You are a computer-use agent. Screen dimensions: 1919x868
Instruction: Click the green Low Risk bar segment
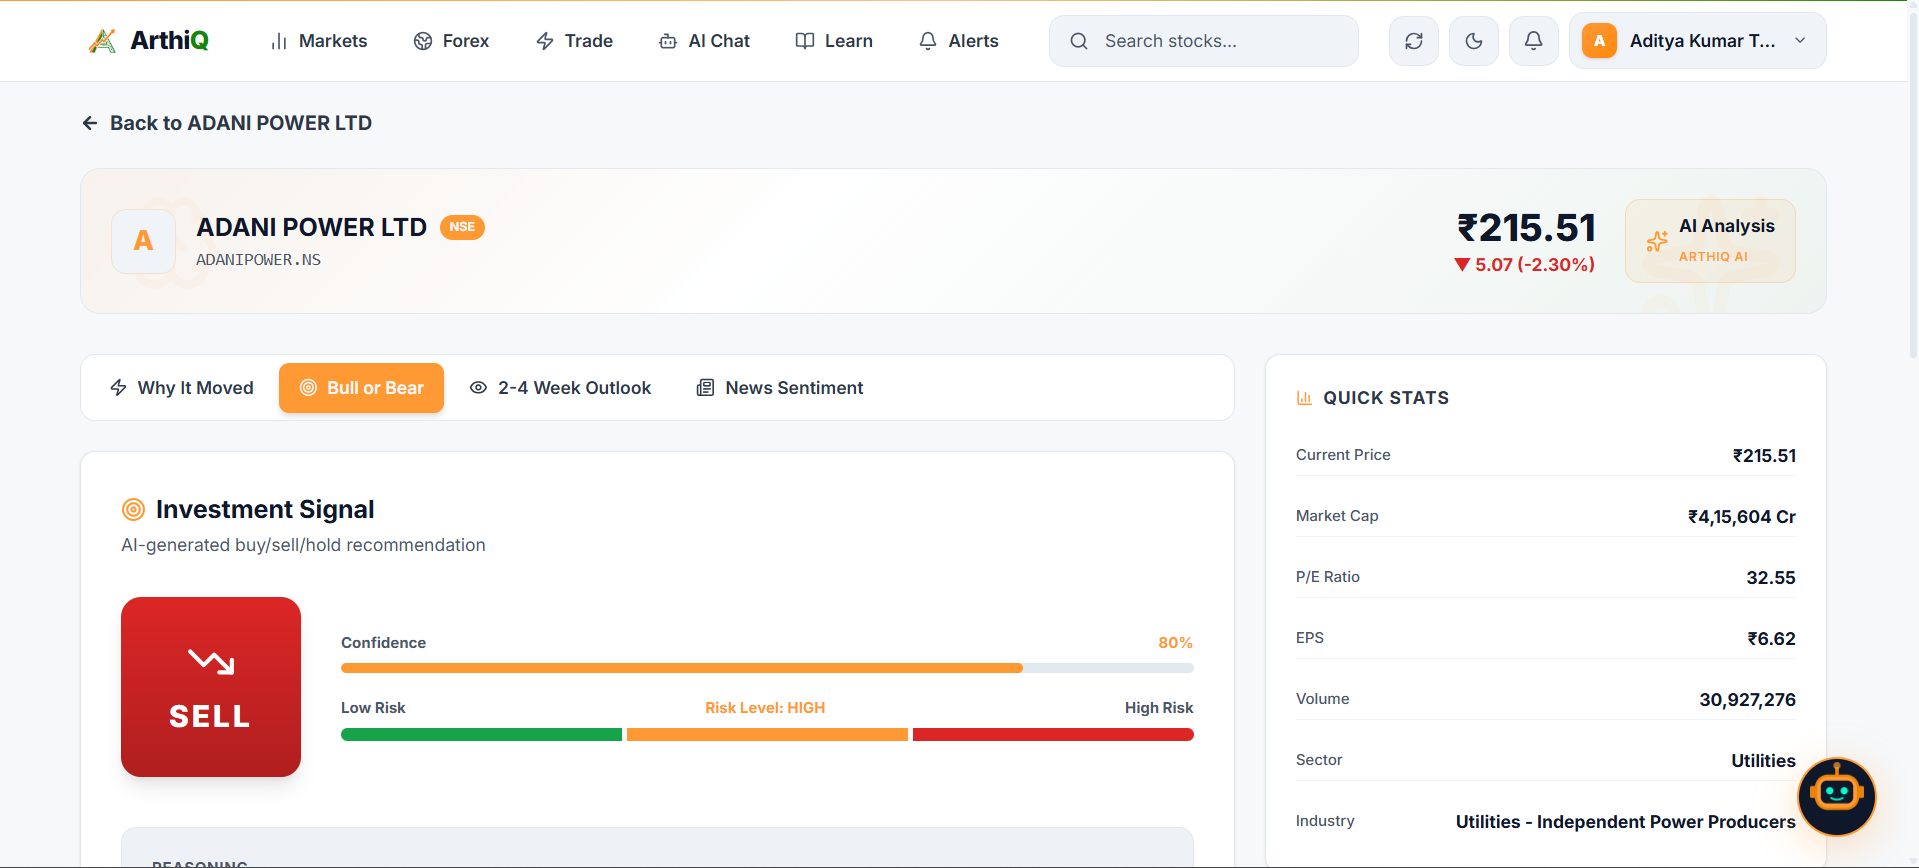click(x=481, y=735)
